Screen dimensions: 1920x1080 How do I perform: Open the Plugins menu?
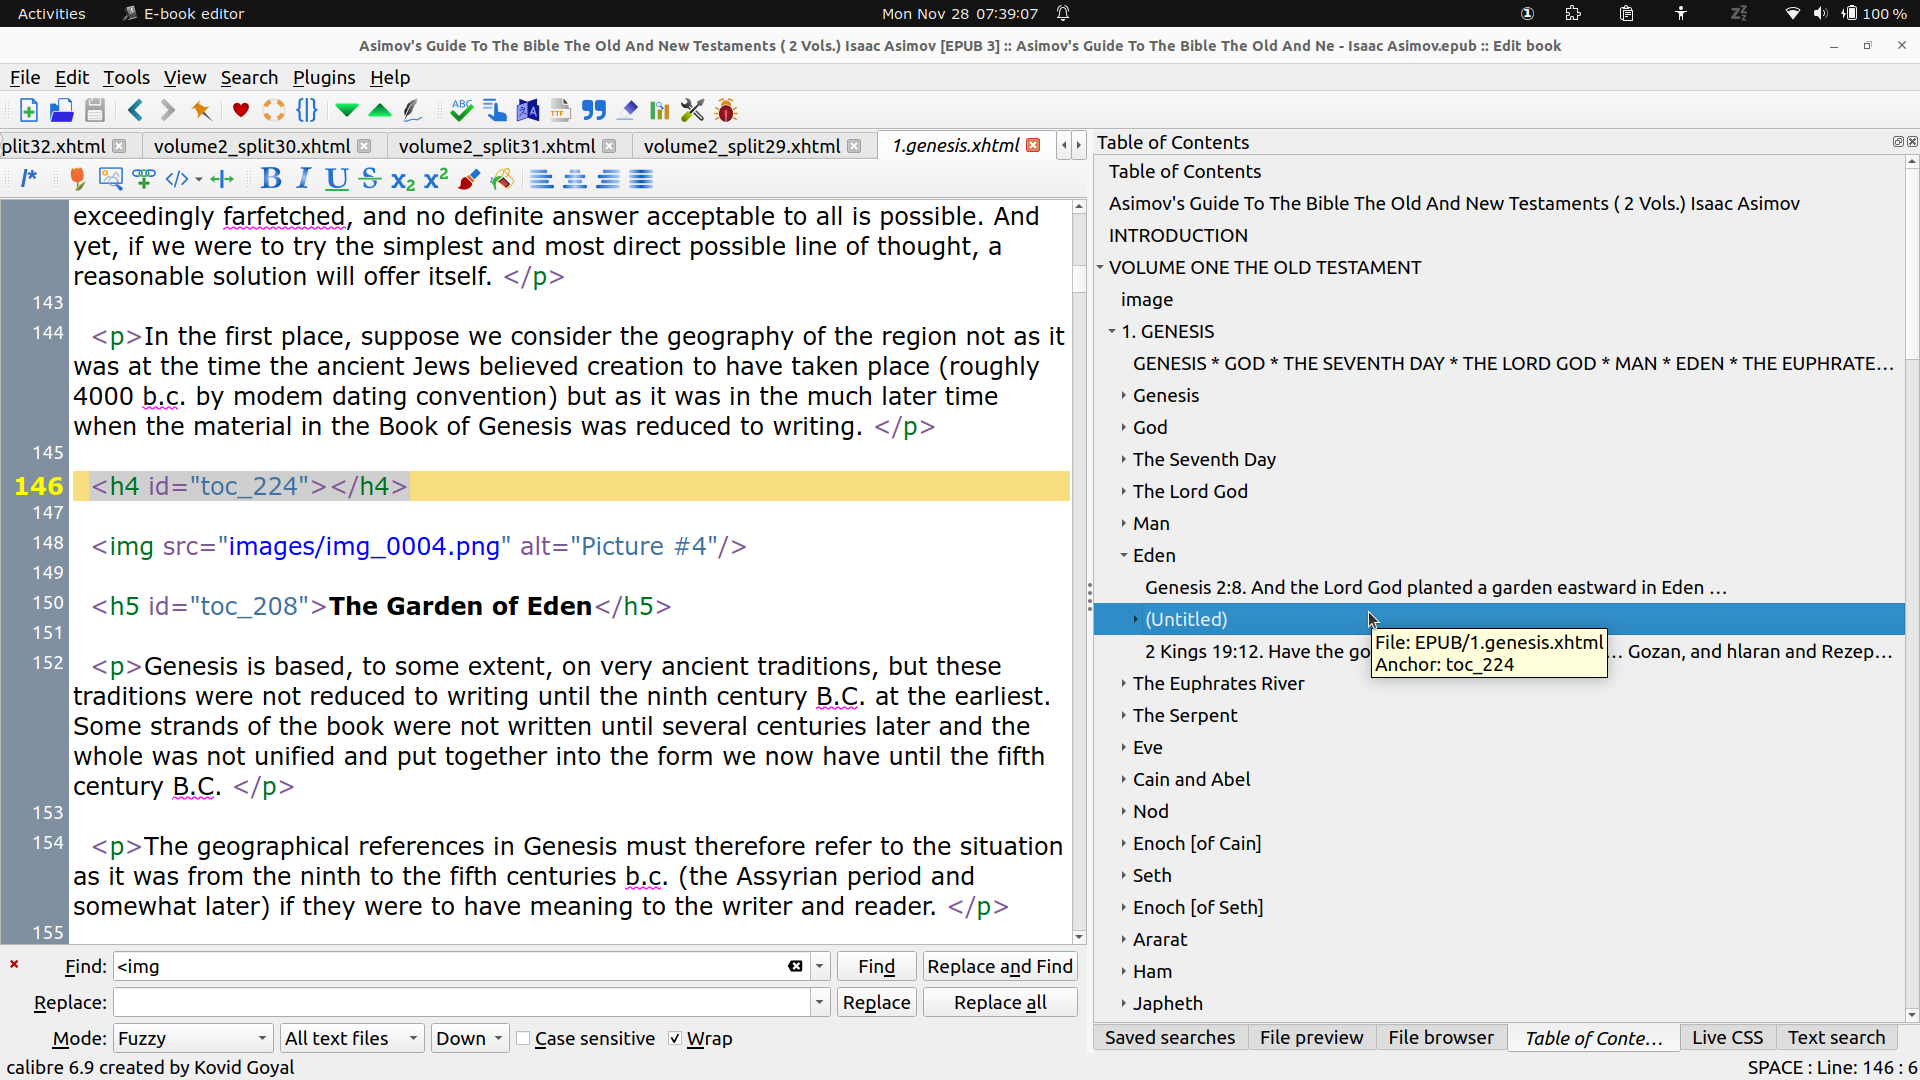click(x=323, y=77)
